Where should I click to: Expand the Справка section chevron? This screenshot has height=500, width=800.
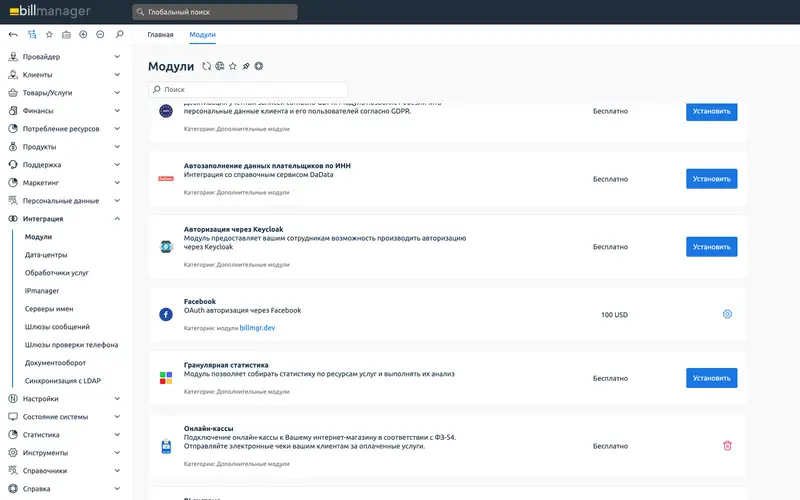pos(117,489)
